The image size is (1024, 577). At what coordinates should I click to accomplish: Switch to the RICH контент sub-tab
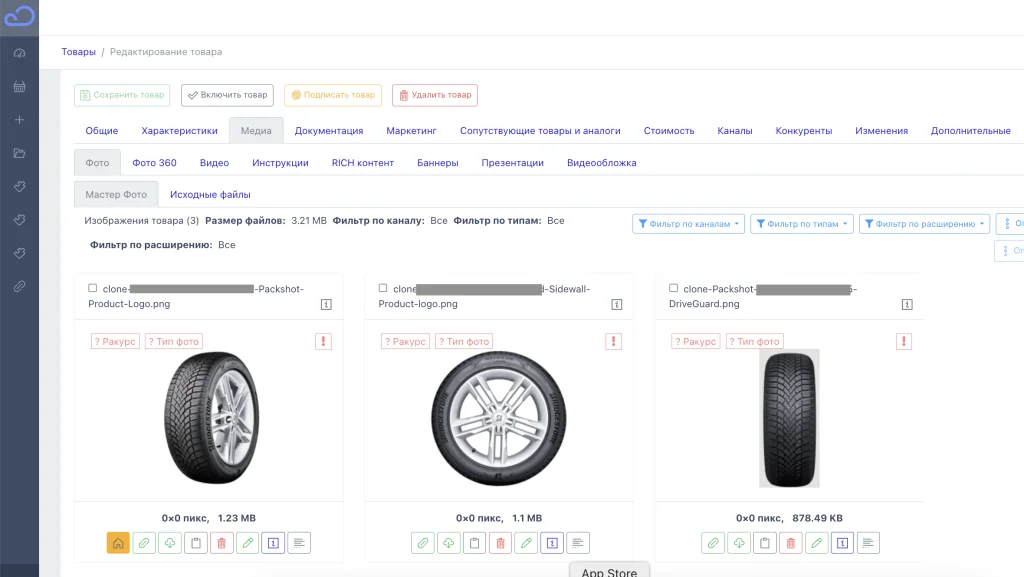(x=362, y=163)
